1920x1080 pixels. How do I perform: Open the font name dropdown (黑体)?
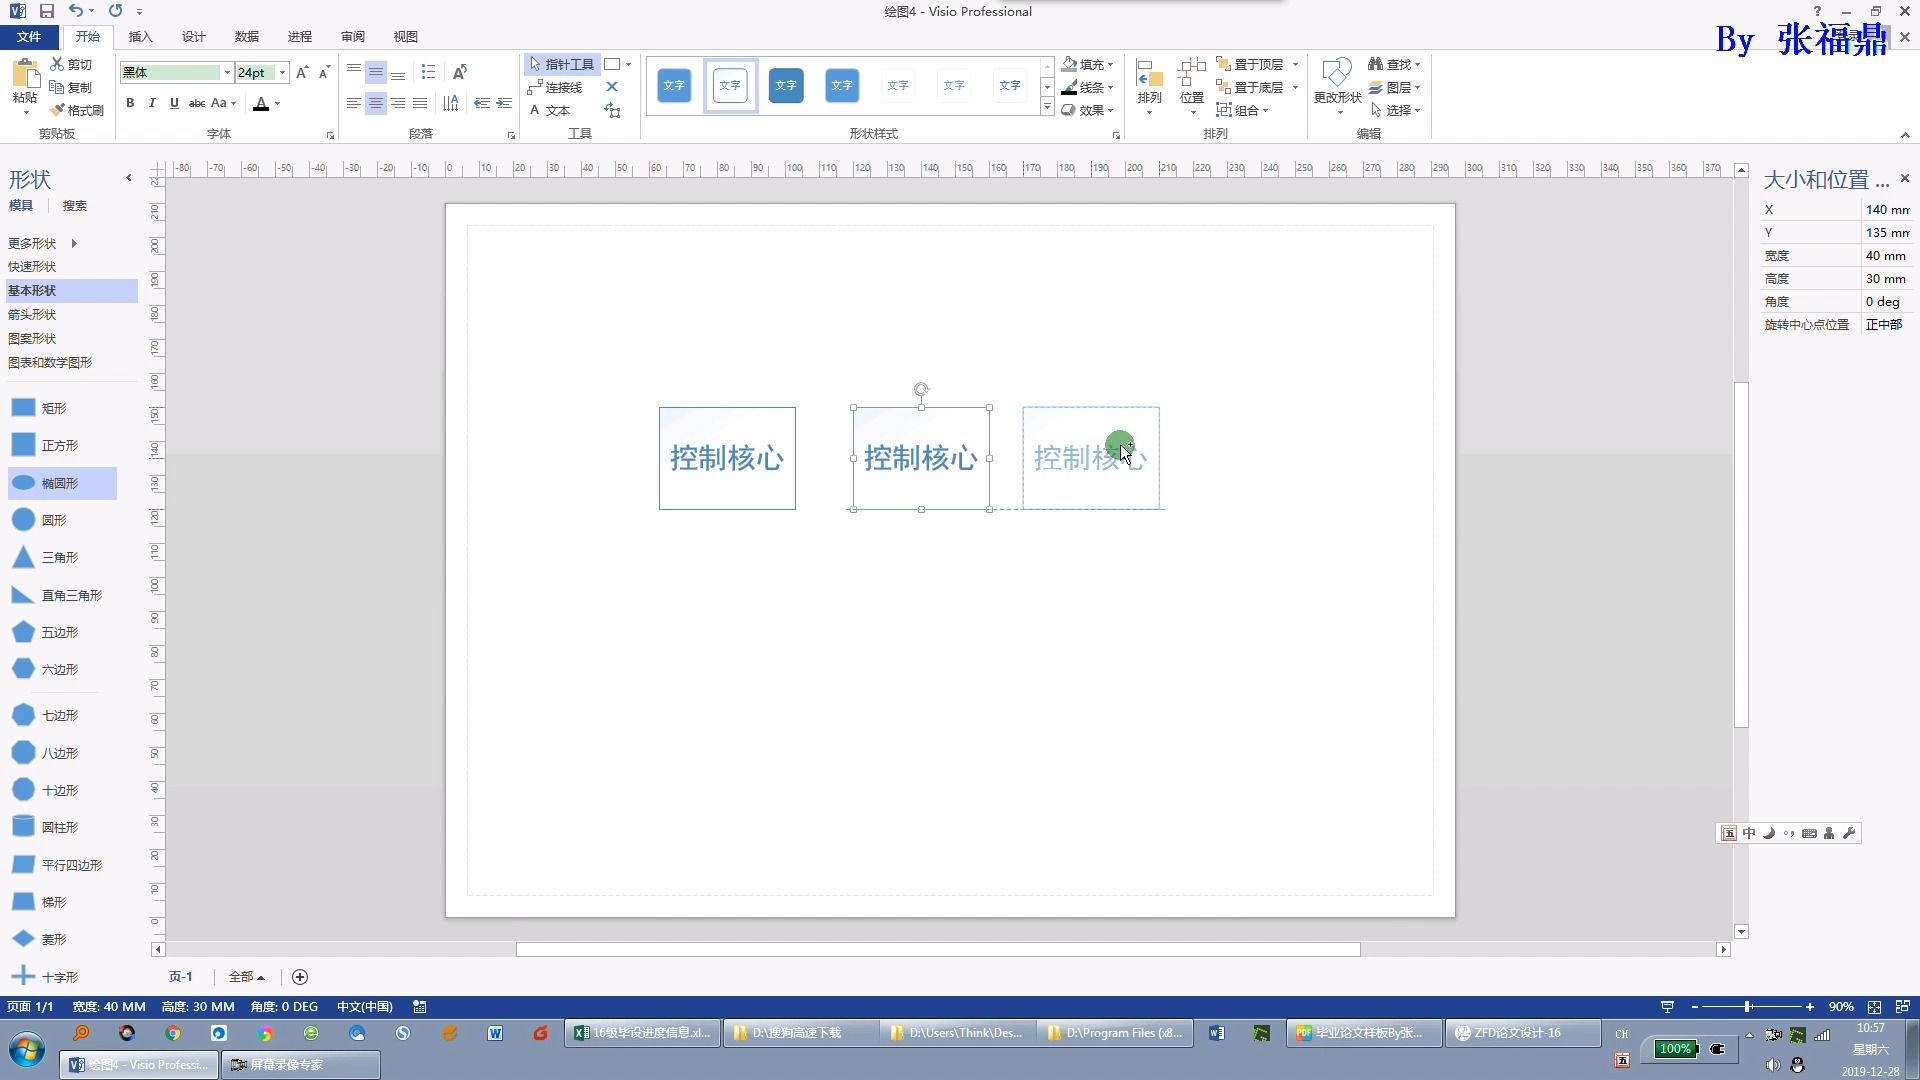227,72
